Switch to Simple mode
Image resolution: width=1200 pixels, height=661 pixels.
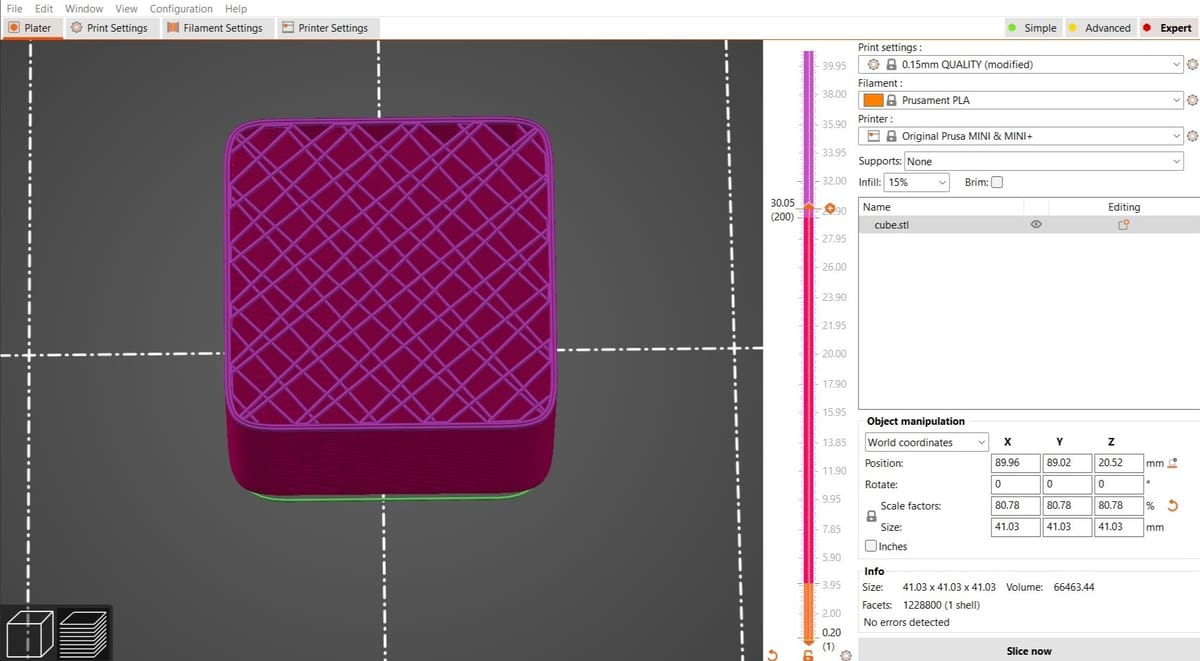pos(1032,28)
